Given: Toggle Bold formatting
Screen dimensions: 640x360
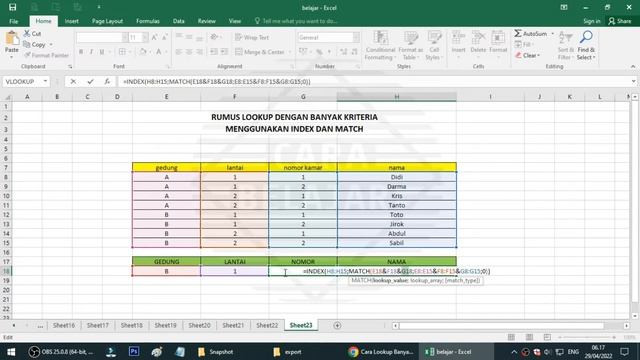Looking at the screenshot, I should (x=81, y=52).
